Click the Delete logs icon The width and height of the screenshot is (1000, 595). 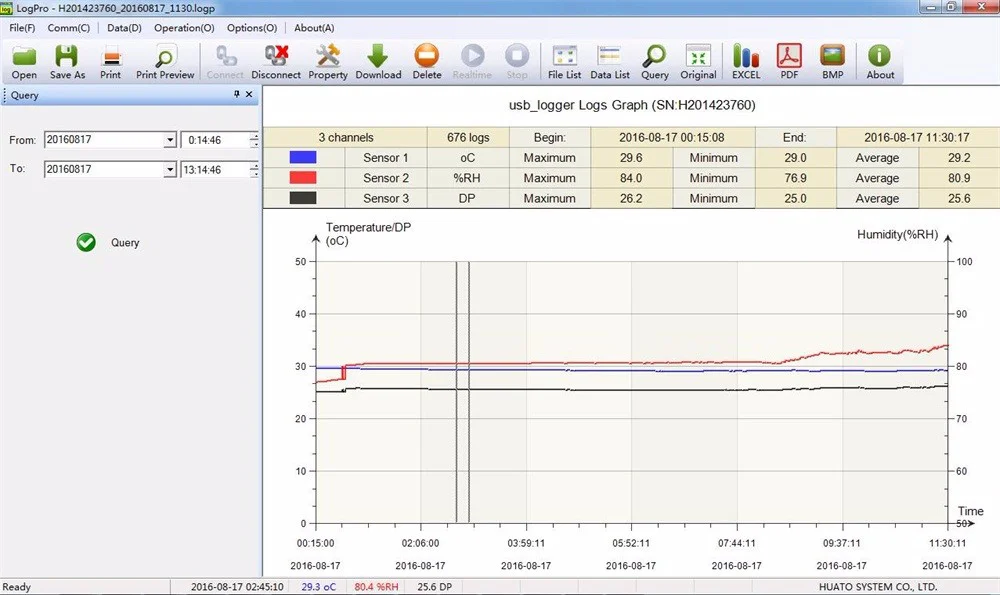pos(427,61)
